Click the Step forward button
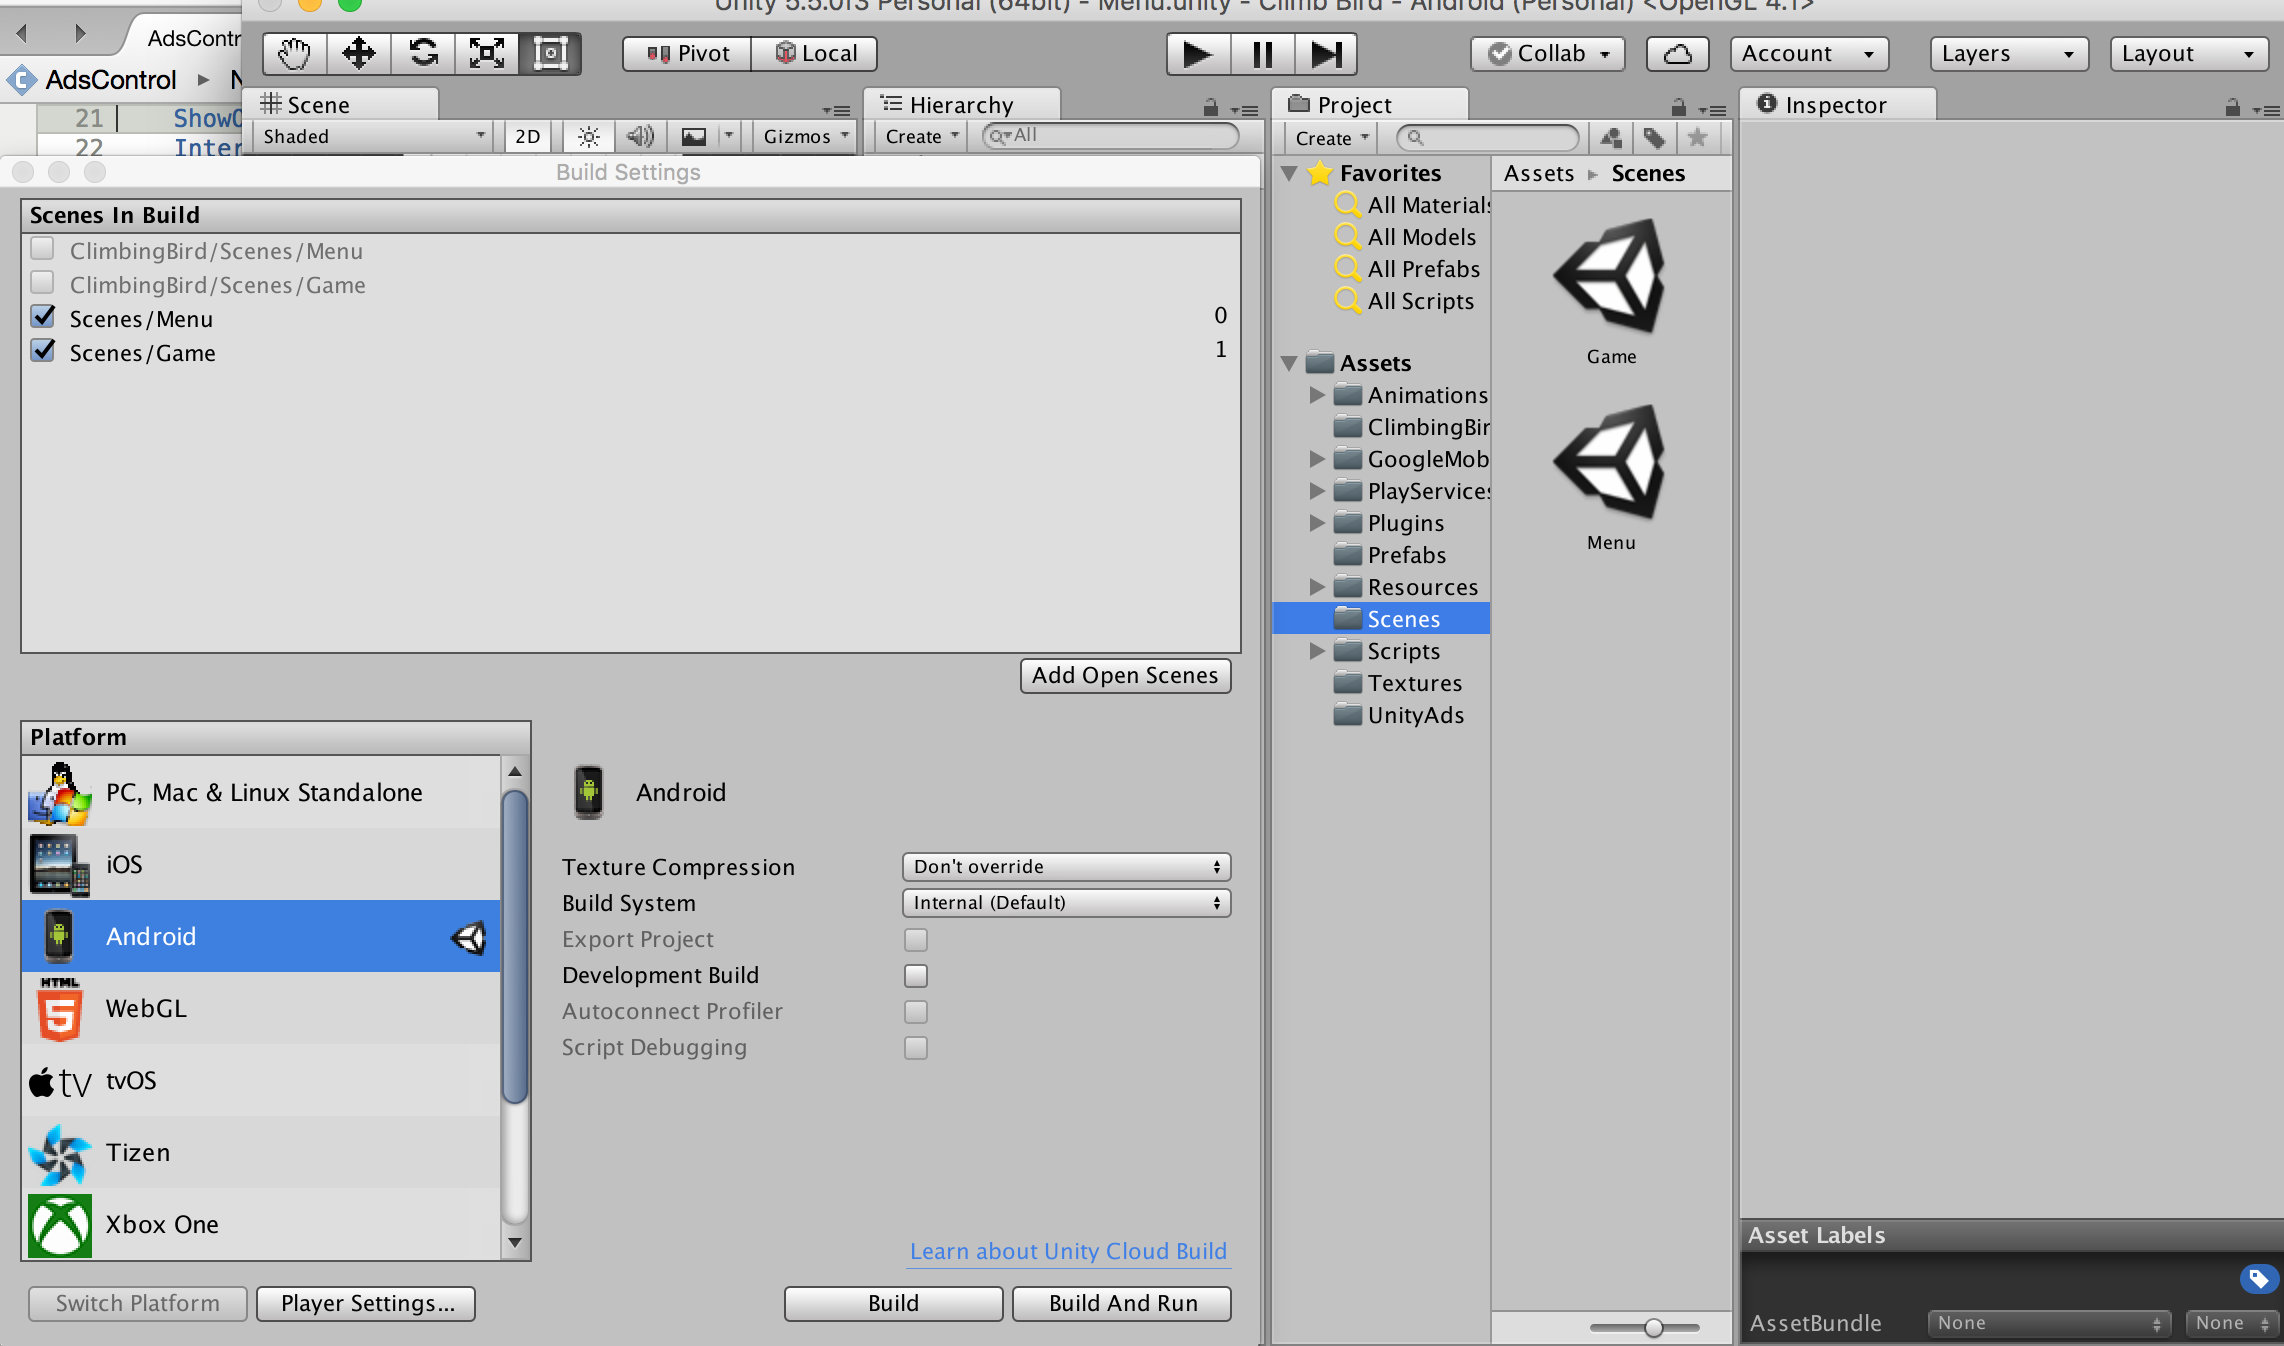 pos(1326,53)
